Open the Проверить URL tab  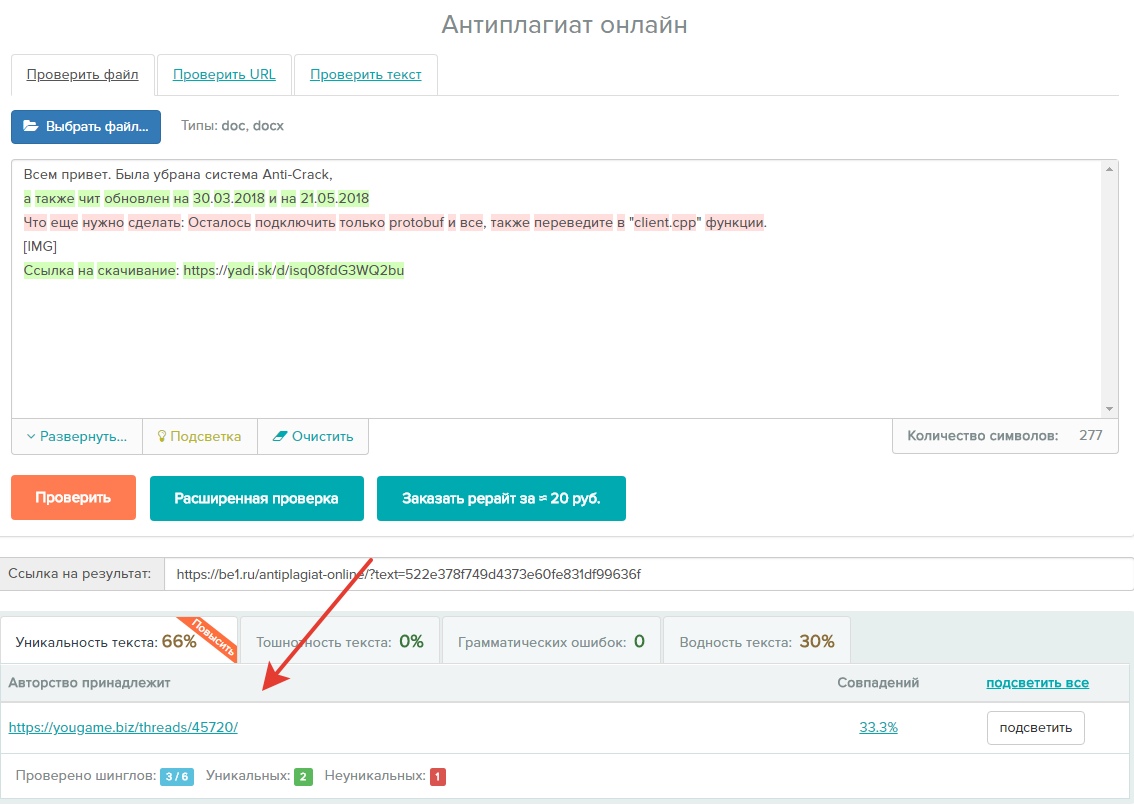224,74
